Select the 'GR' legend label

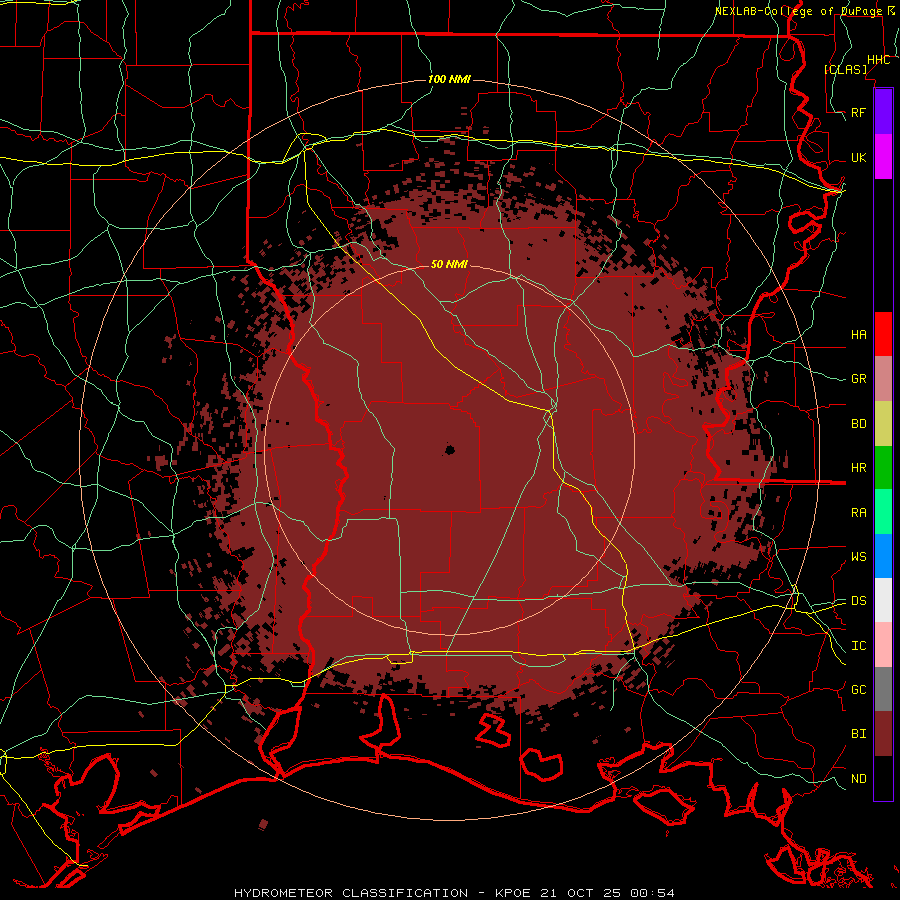point(858,379)
